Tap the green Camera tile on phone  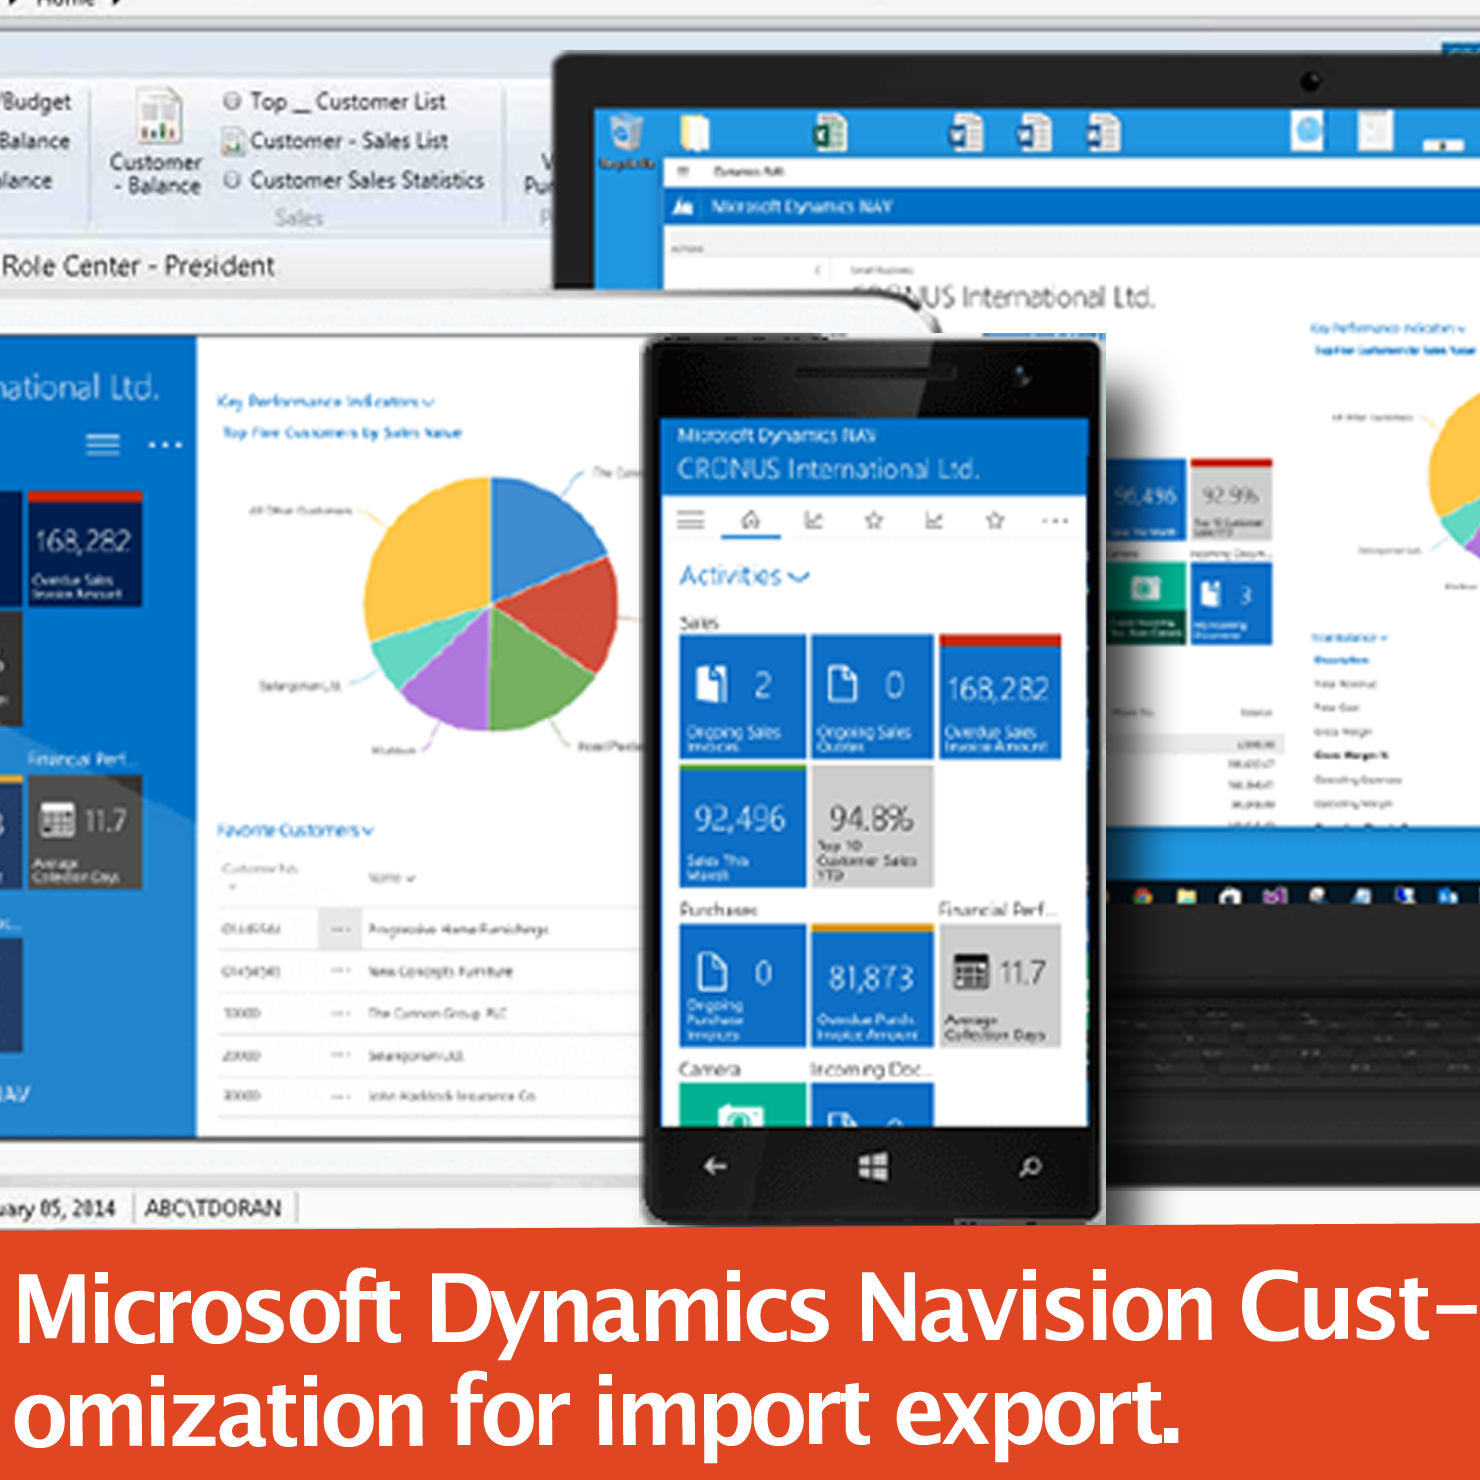(743, 1105)
